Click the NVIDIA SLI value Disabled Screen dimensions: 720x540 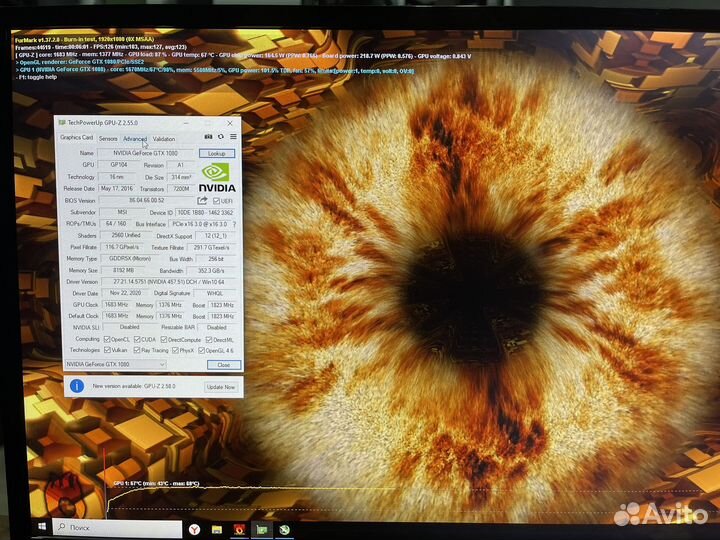pyautogui.click(x=129, y=327)
